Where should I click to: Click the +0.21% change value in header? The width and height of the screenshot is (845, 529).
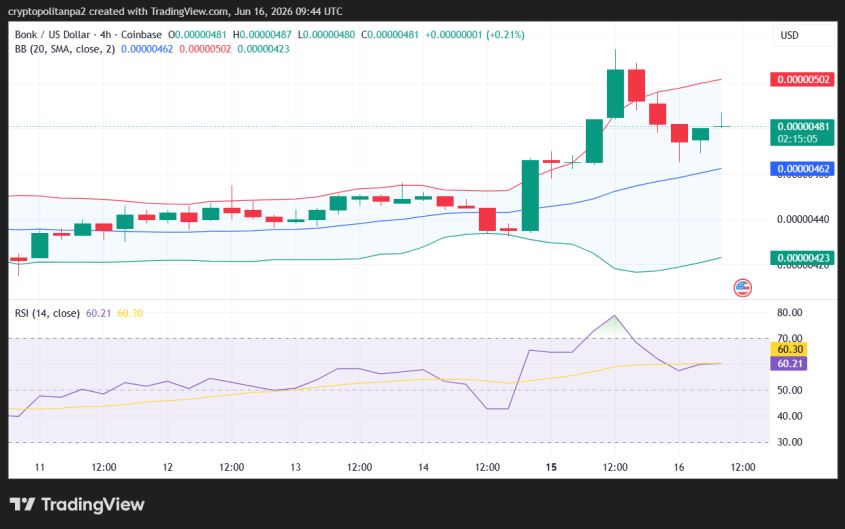(x=505, y=34)
